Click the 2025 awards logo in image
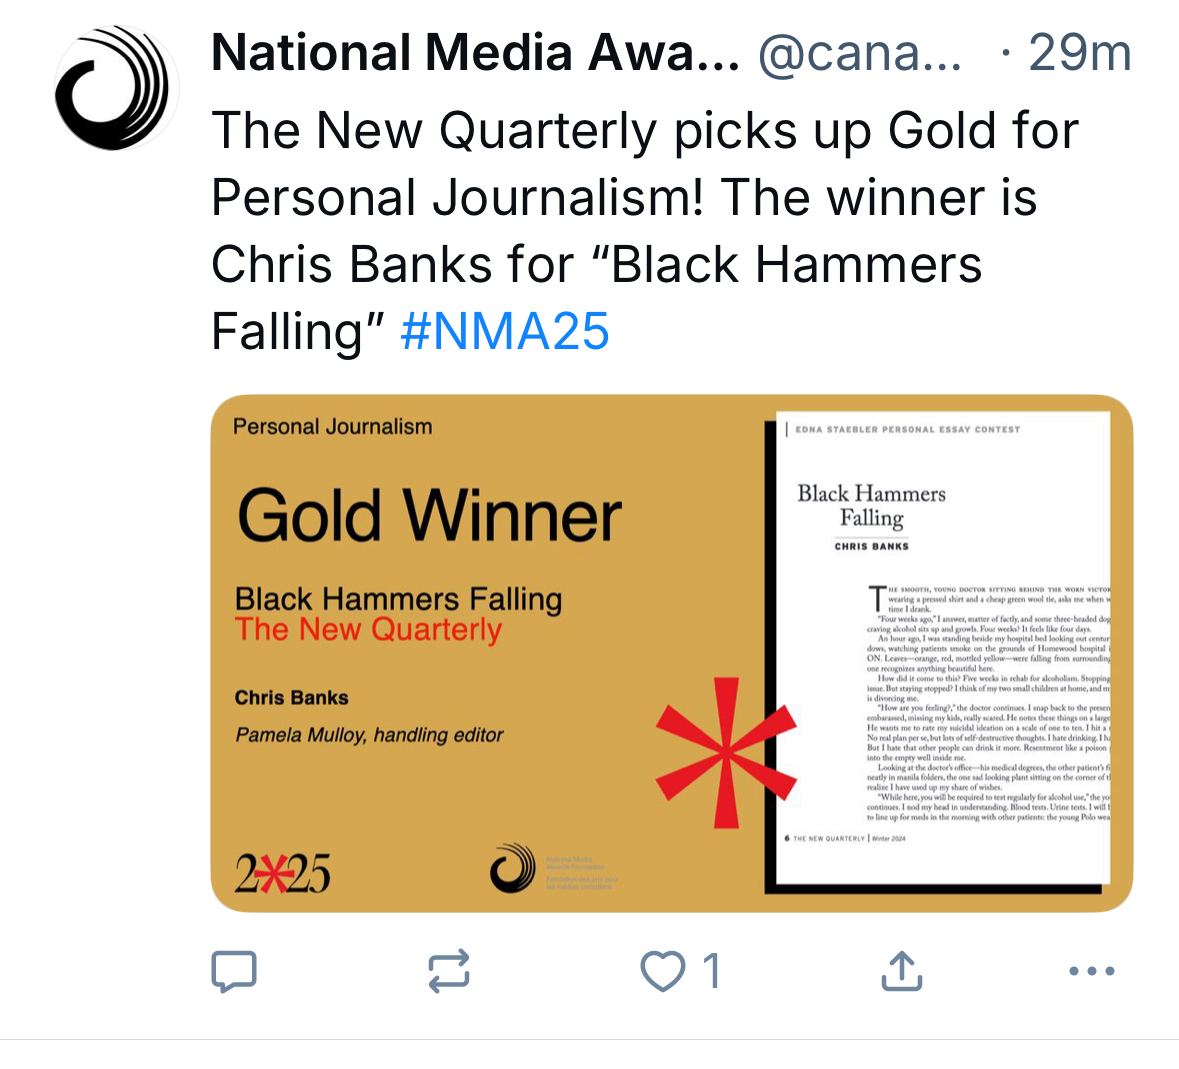The width and height of the screenshot is (1179, 1069). click(x=282, y=874)
